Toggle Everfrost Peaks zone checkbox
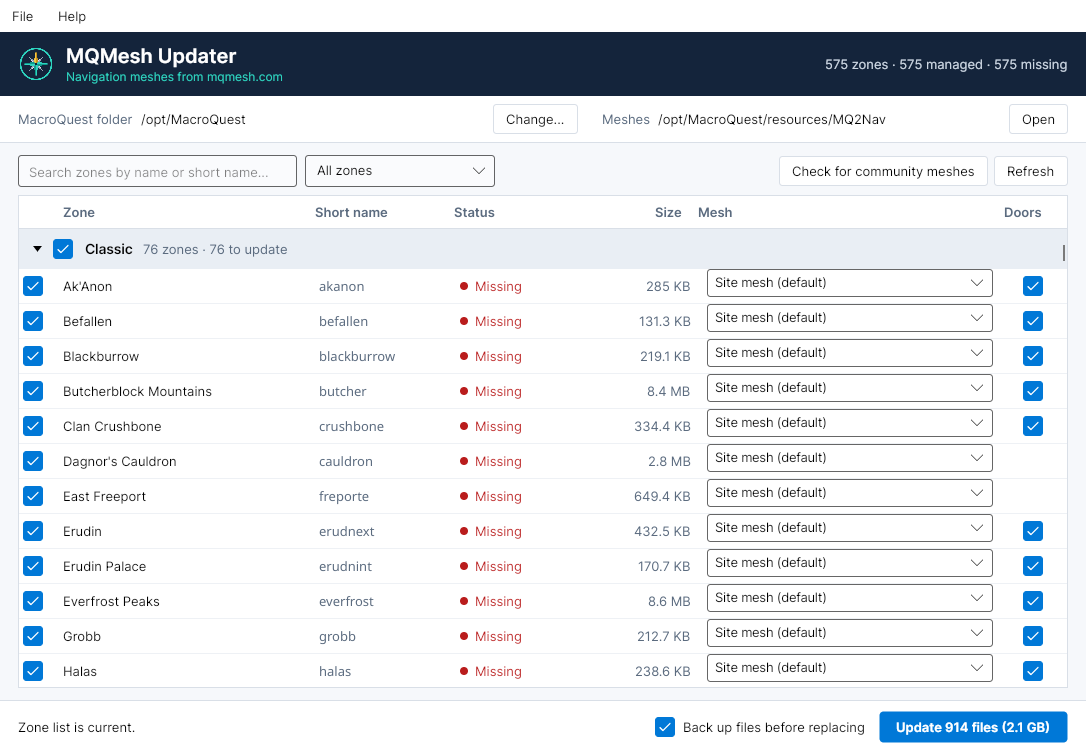This screenshot has width=1086, height=753. point(33,601)
